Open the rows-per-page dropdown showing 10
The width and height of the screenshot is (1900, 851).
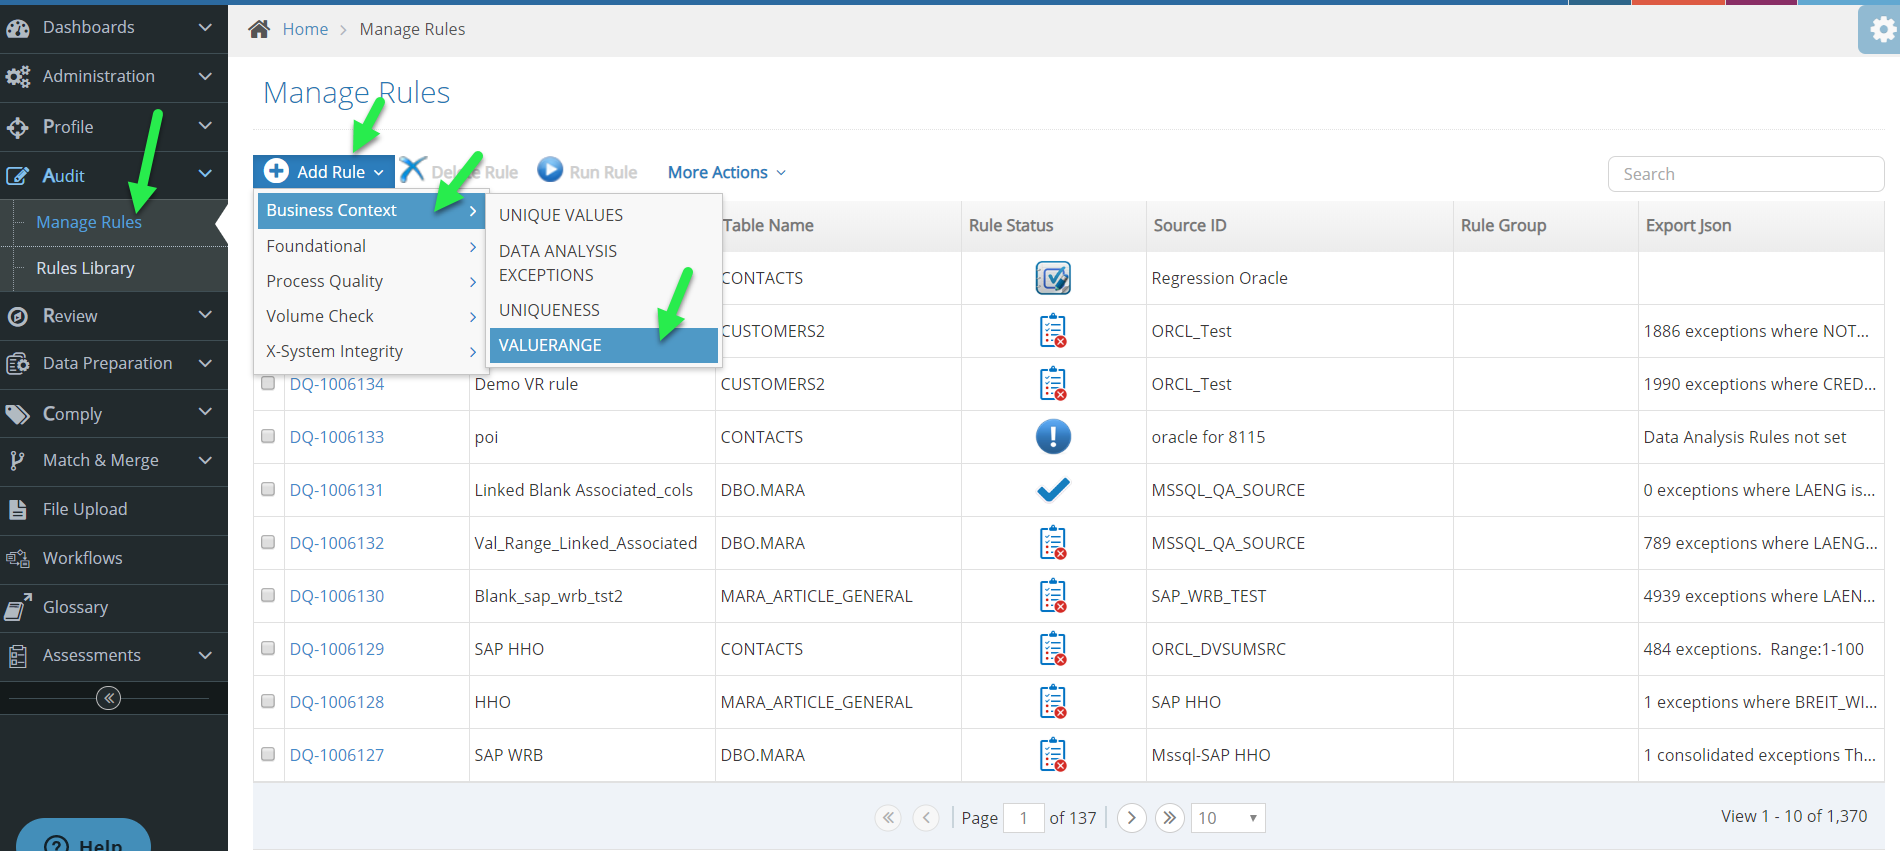1228,818
